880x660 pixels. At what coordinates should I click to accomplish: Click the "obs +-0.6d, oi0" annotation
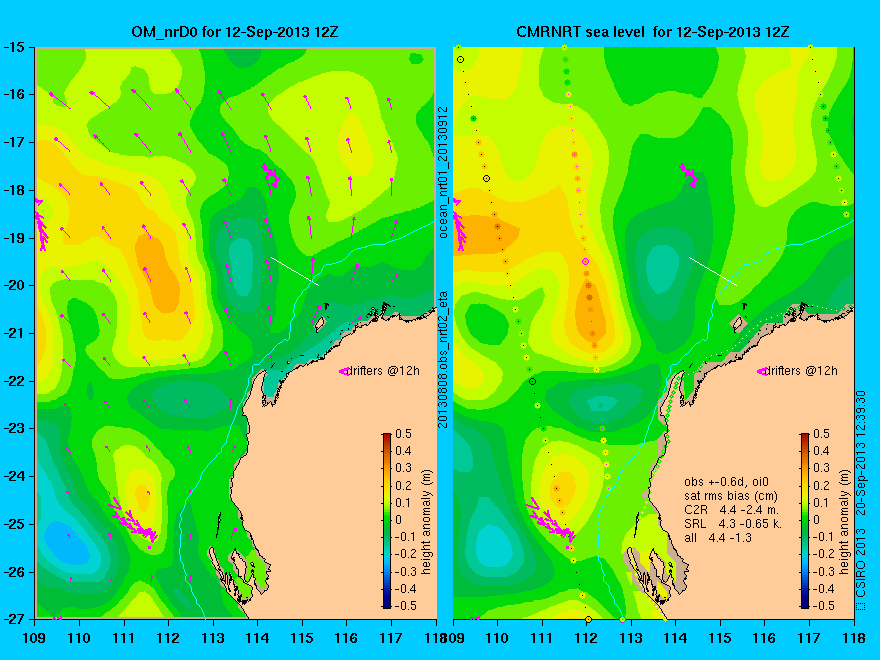[726, 482]
